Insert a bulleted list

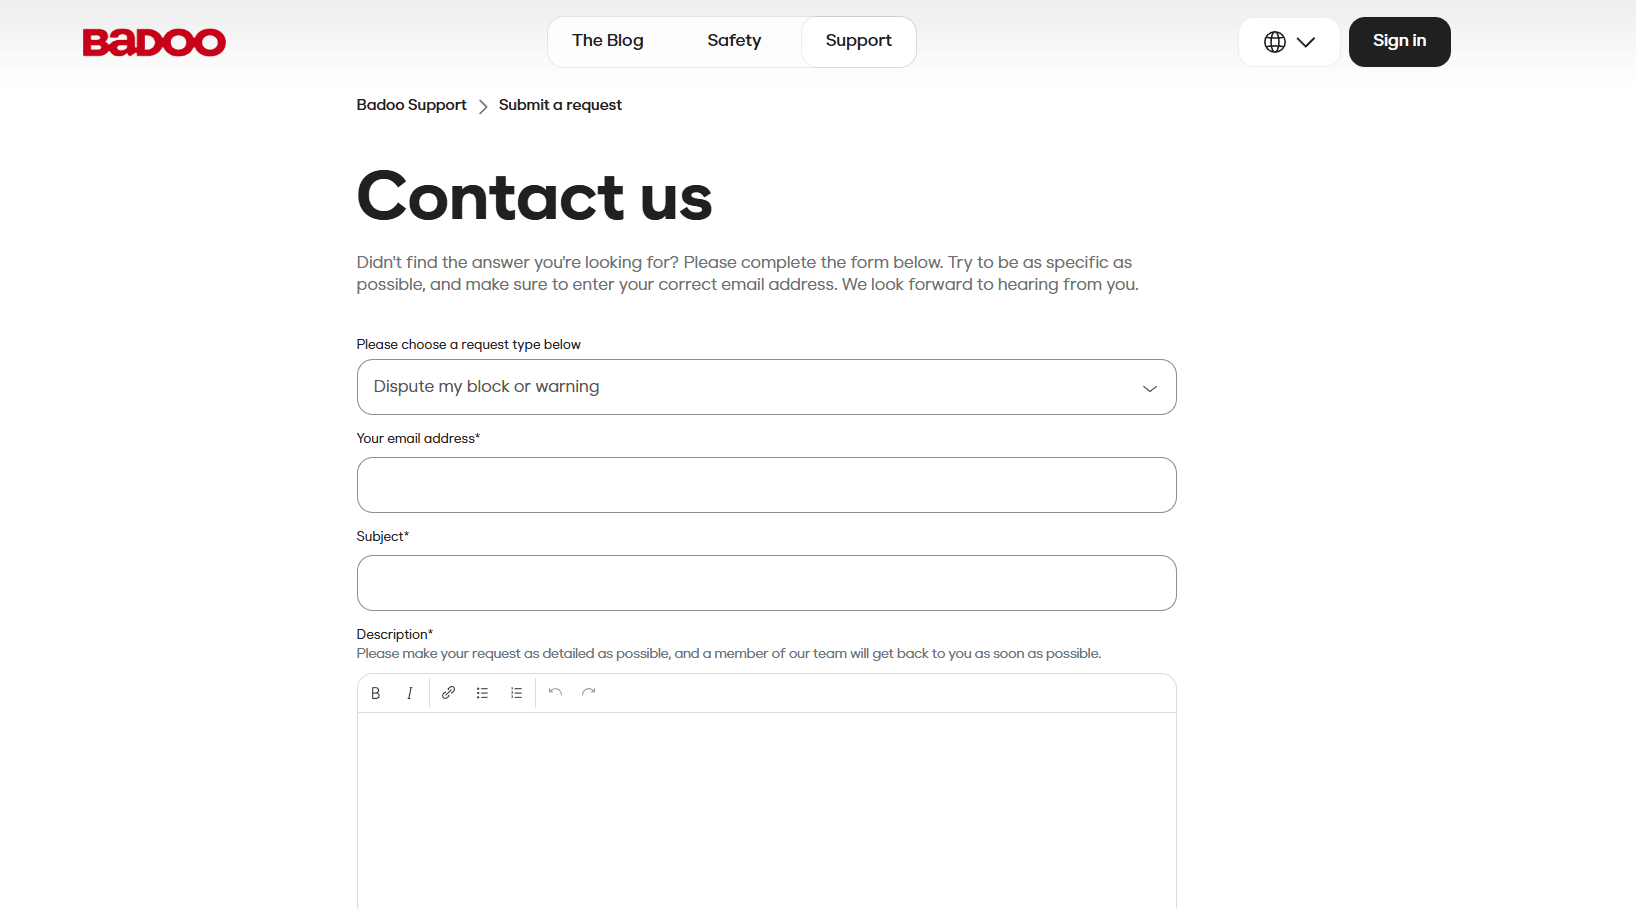pyautogui.click(x=483, y=693)
